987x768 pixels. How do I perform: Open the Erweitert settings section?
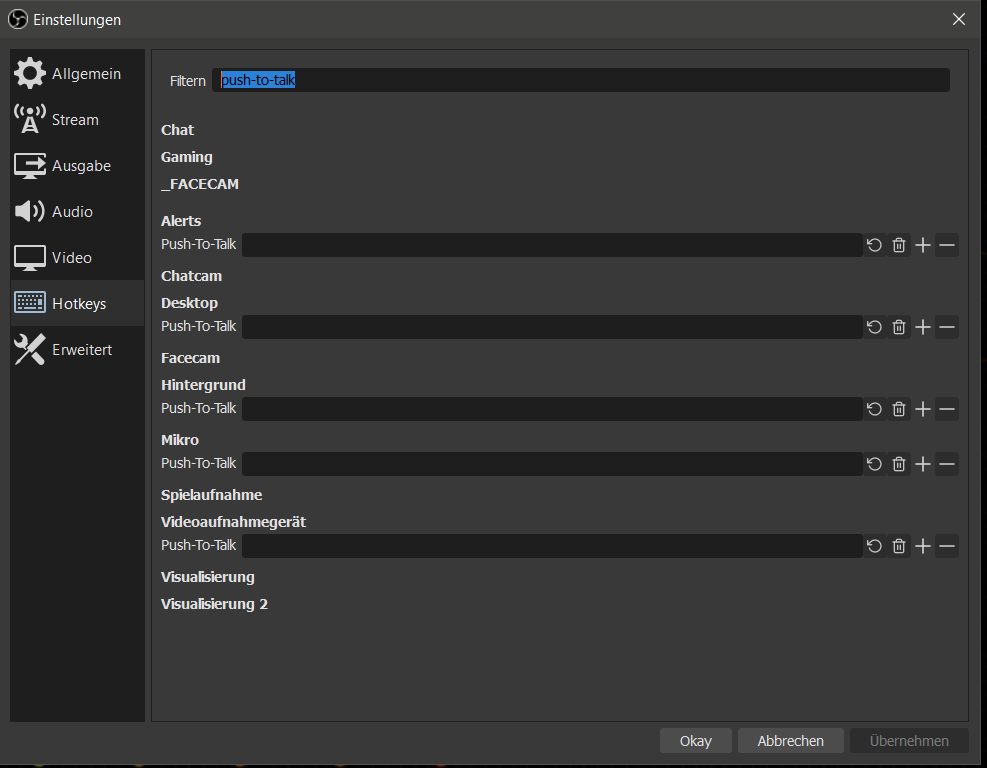[77, 349]
